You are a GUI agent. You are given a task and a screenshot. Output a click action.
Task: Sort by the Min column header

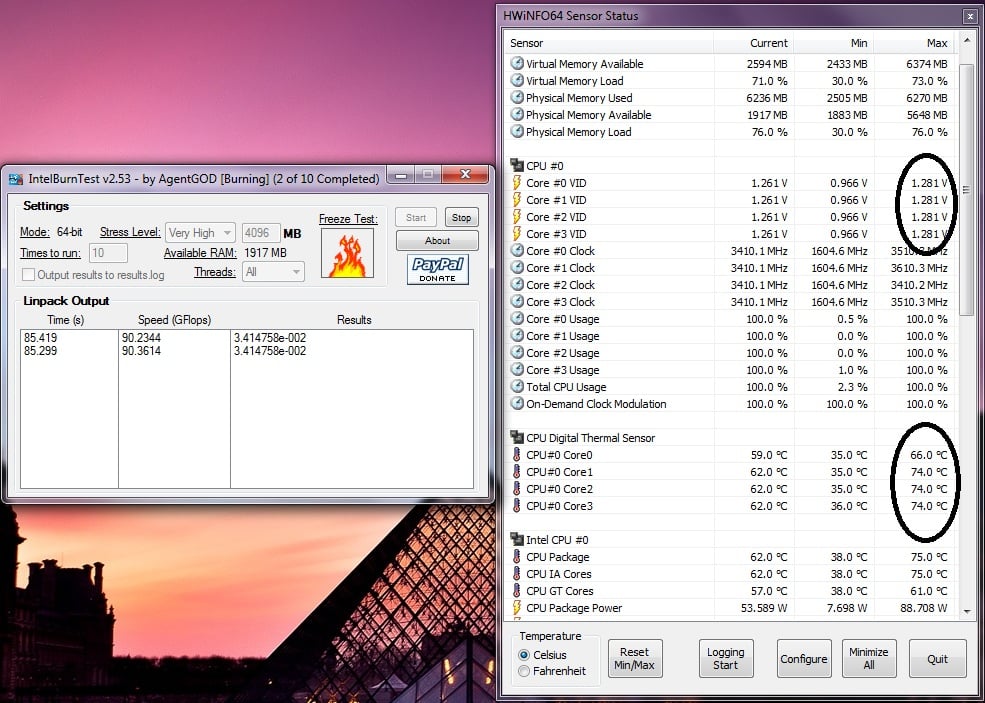pos(834,43)
